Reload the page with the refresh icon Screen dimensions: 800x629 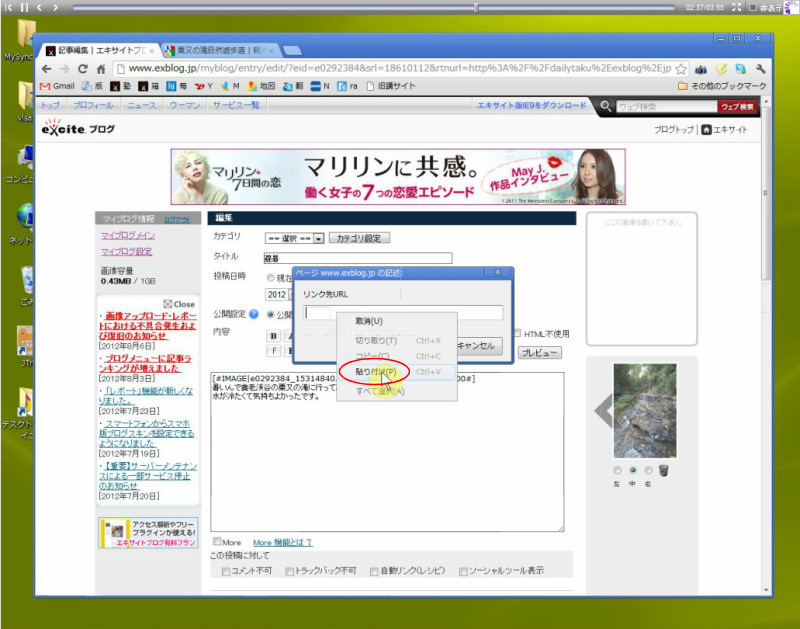point(83,69)
